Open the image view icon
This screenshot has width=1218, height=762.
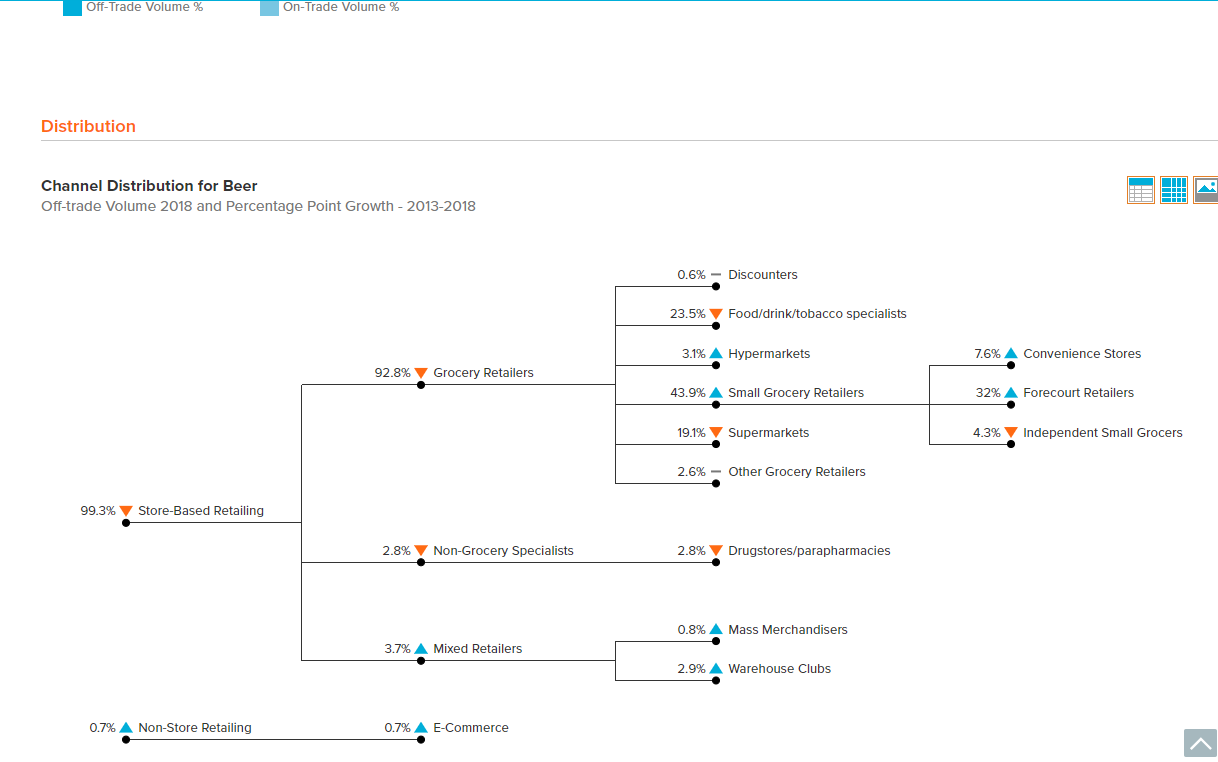click(1205, 190)
